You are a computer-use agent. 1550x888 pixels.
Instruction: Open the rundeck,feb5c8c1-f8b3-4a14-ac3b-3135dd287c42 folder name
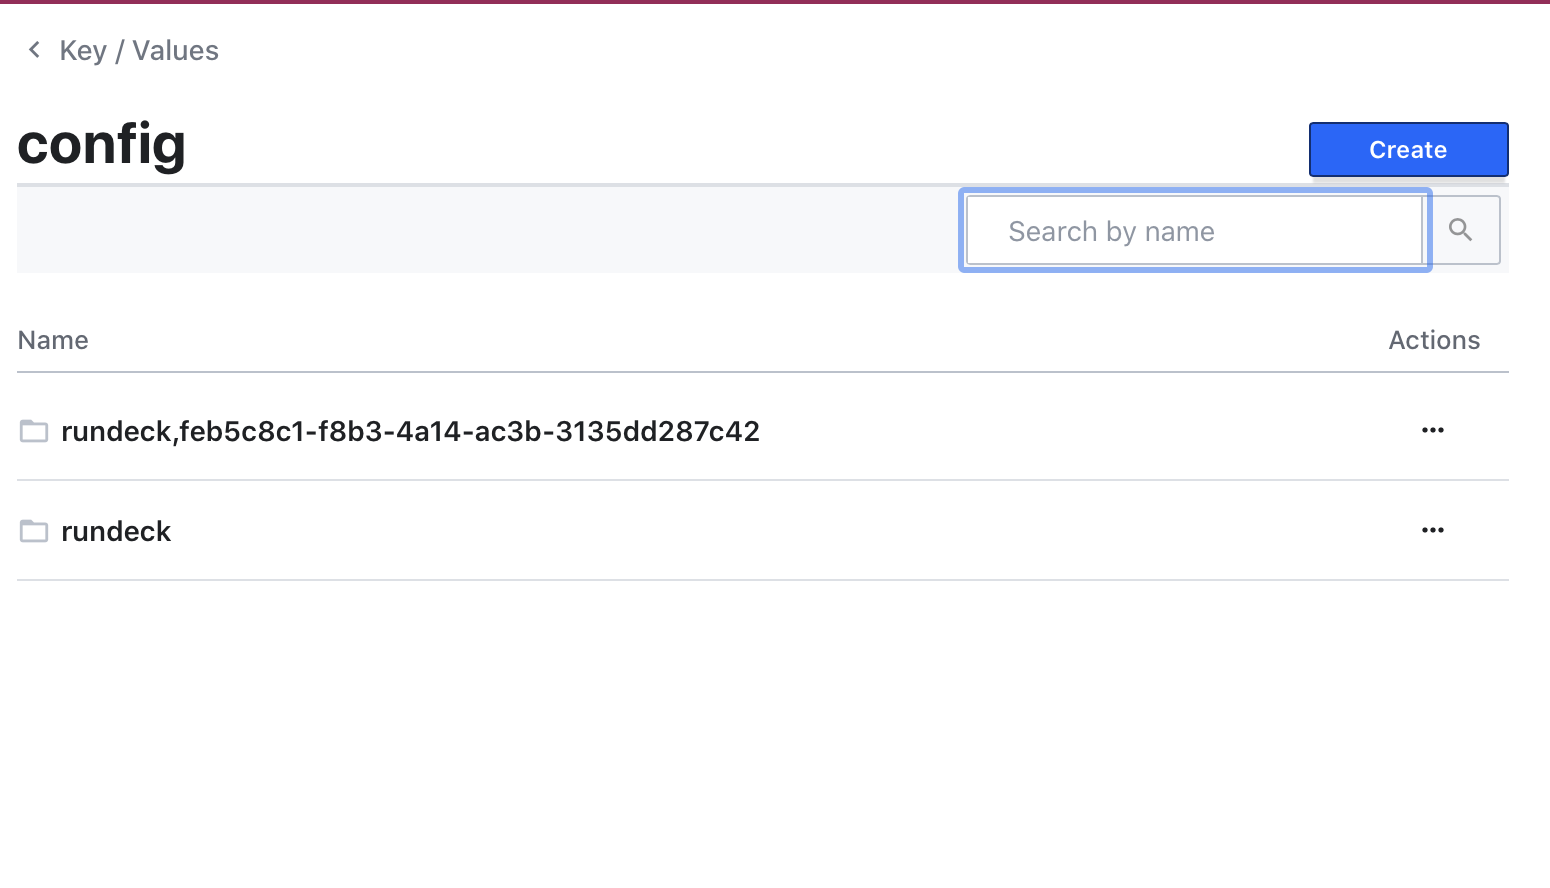click(x=410, y=431)
